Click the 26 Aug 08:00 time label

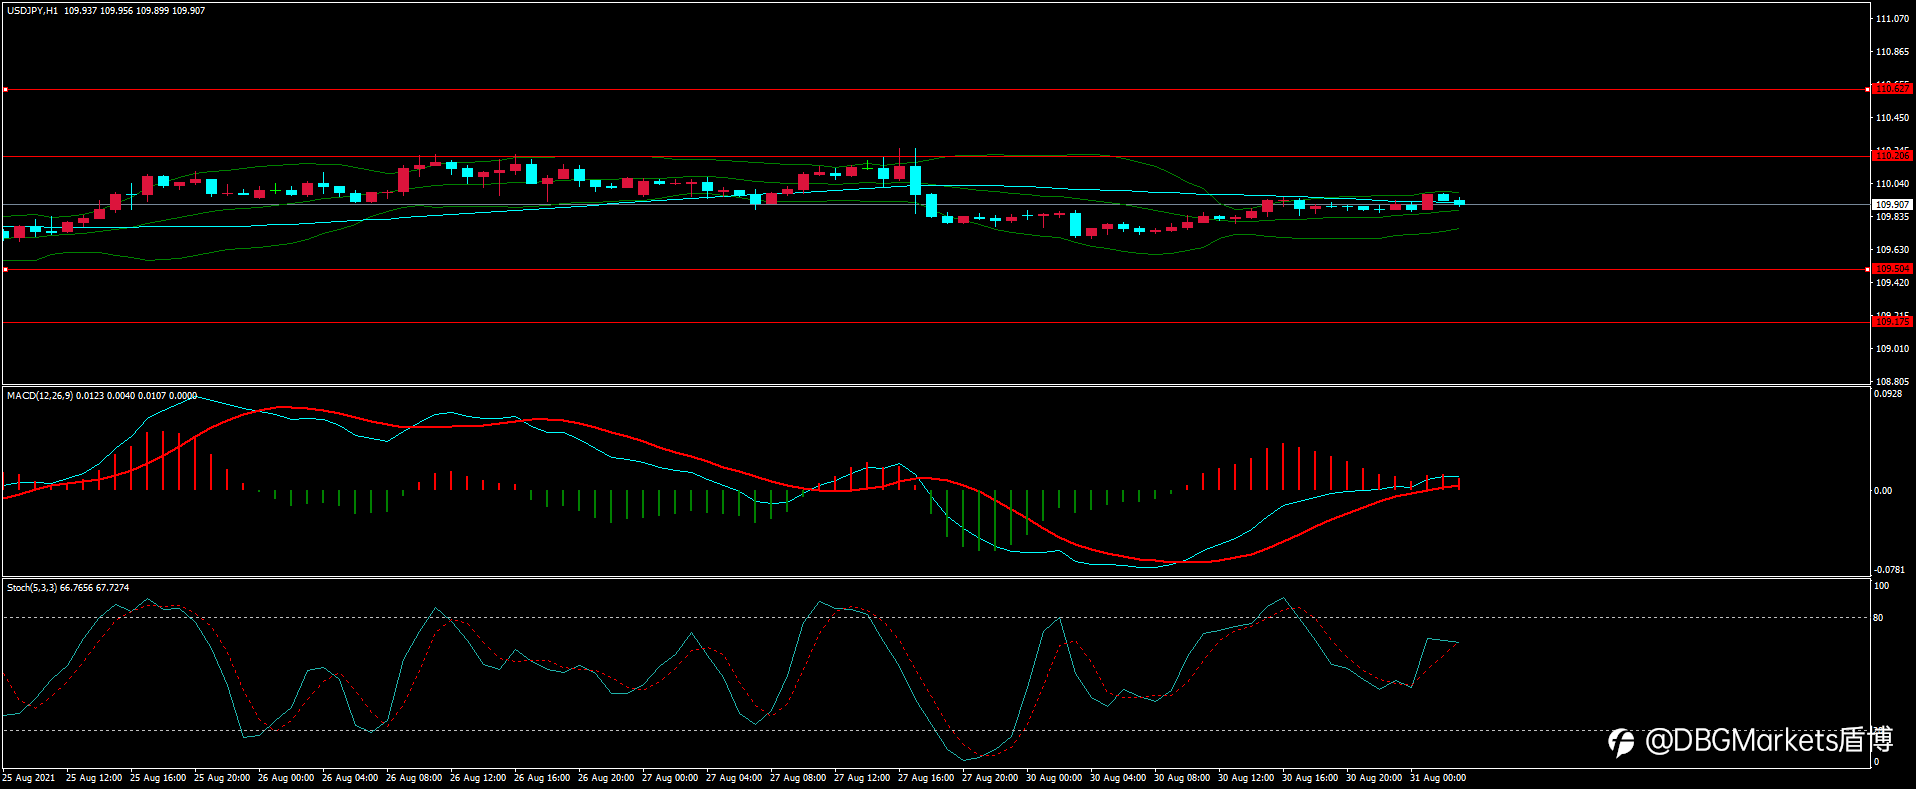click(414, 778)
